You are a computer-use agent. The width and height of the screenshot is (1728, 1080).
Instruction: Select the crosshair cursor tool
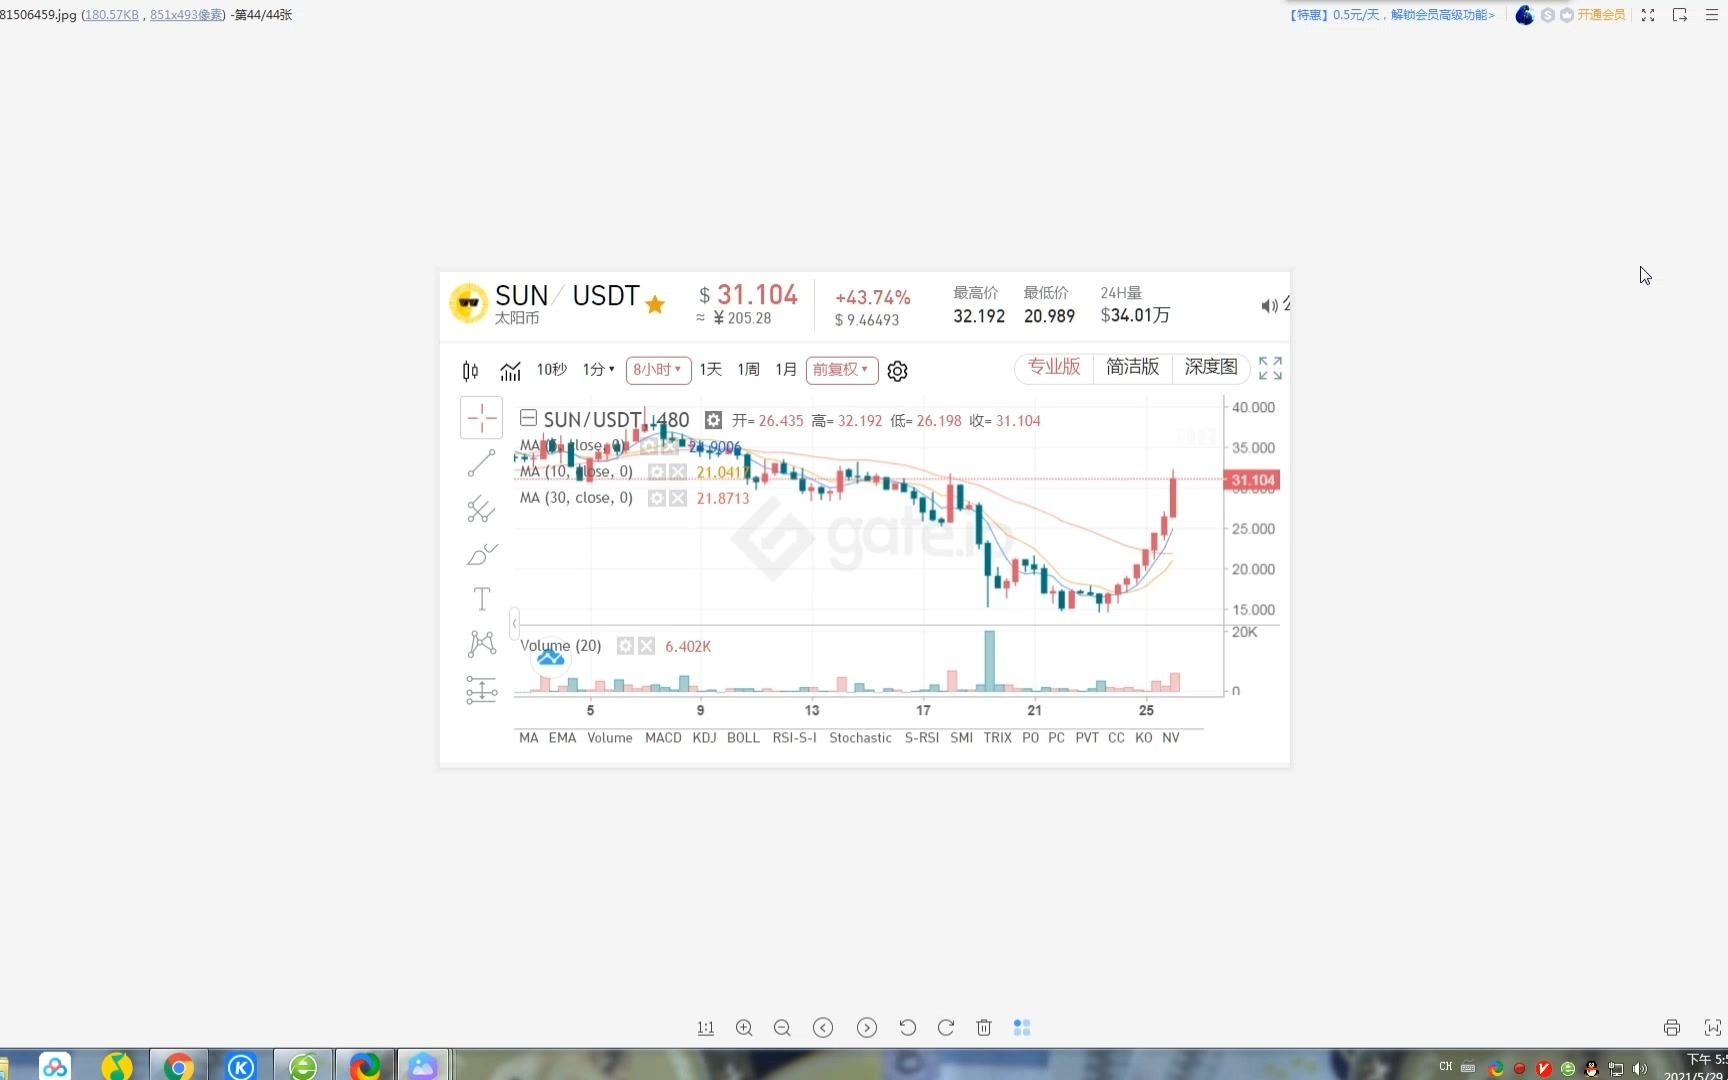[481, 417]
